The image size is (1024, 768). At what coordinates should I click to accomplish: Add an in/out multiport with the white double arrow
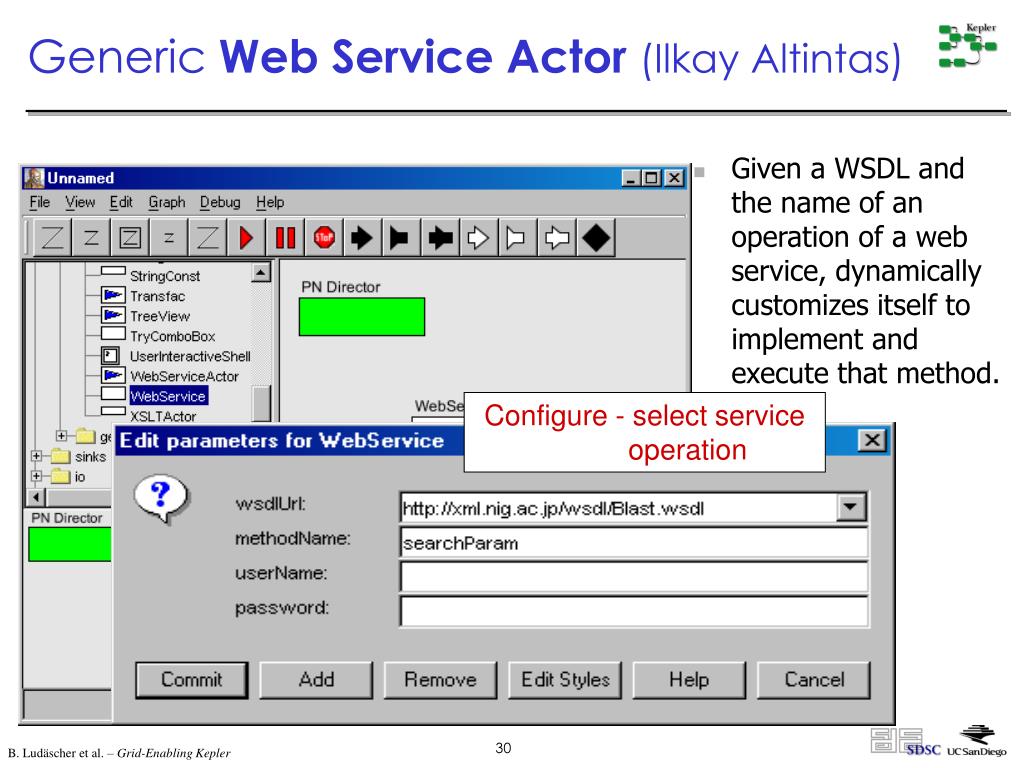click(x=556, y=238)
